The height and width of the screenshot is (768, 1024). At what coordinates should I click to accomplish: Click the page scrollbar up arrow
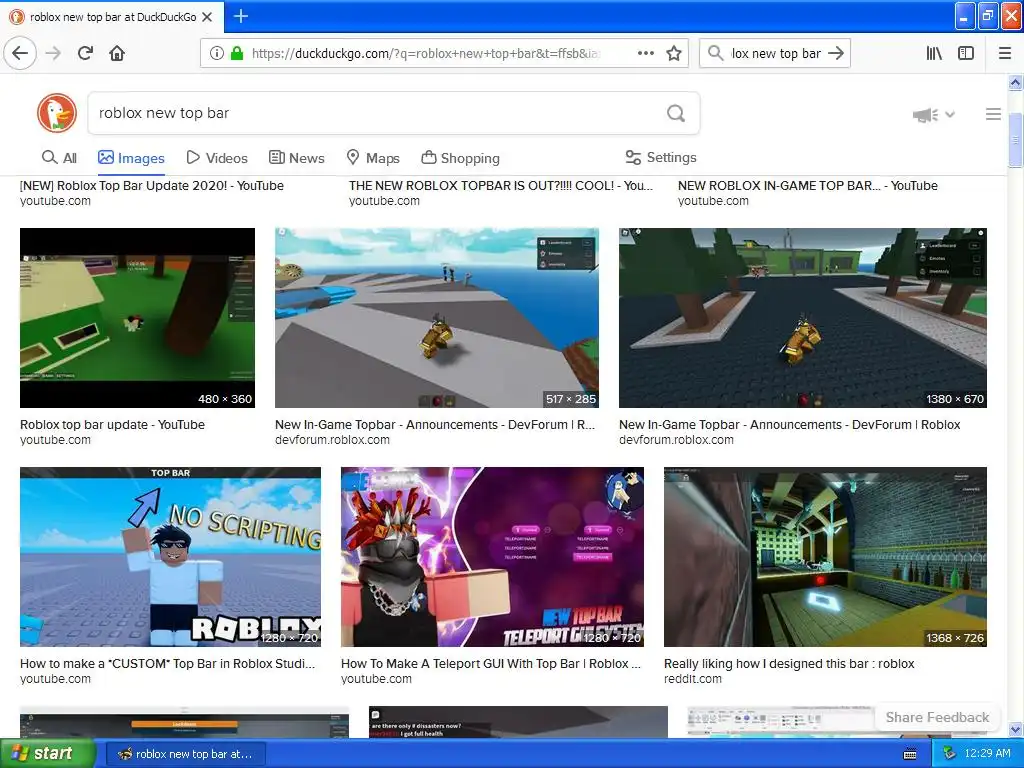[x=1015, y=82]
